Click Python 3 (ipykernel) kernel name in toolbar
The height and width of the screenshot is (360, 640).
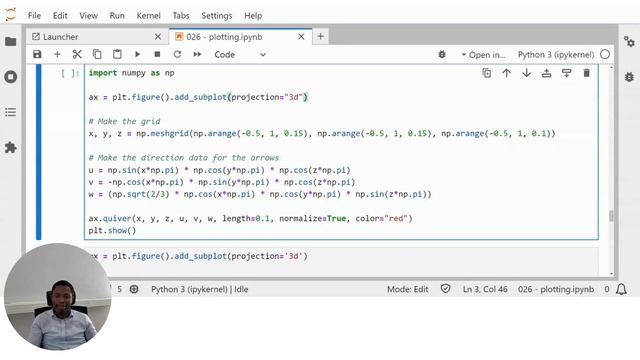[556, 54]
